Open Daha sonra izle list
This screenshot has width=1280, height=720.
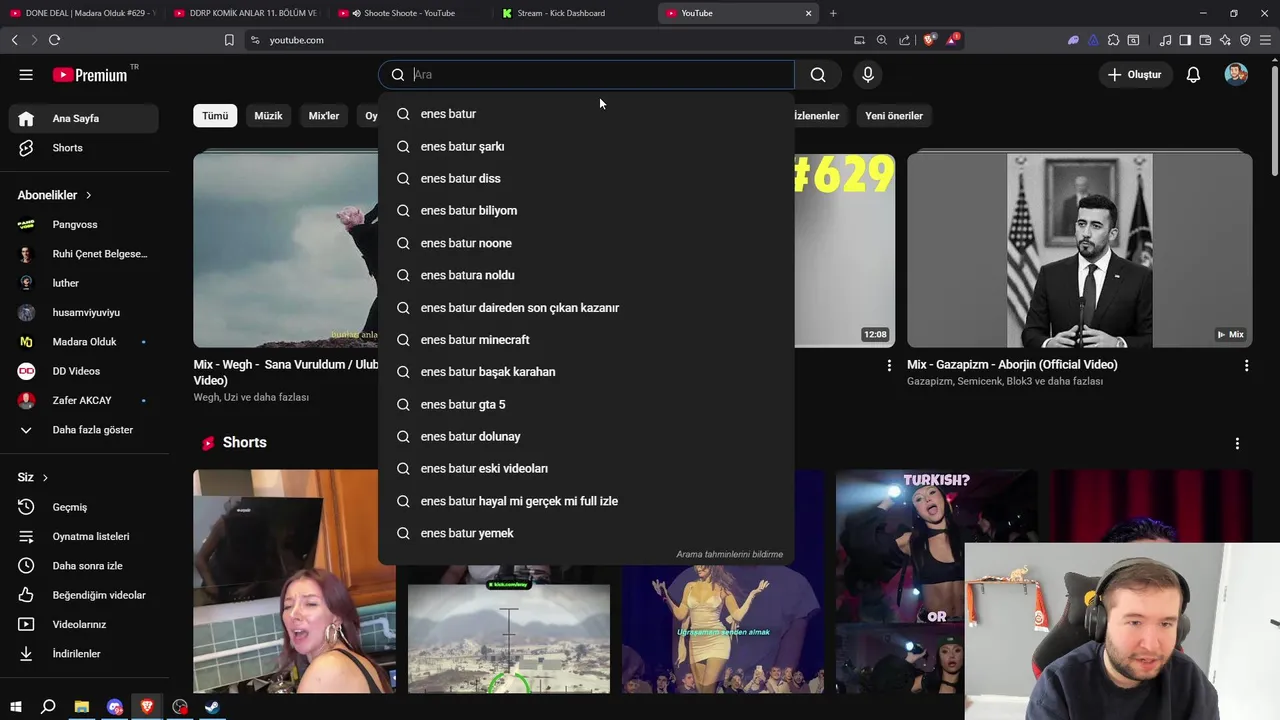[84, 566]
